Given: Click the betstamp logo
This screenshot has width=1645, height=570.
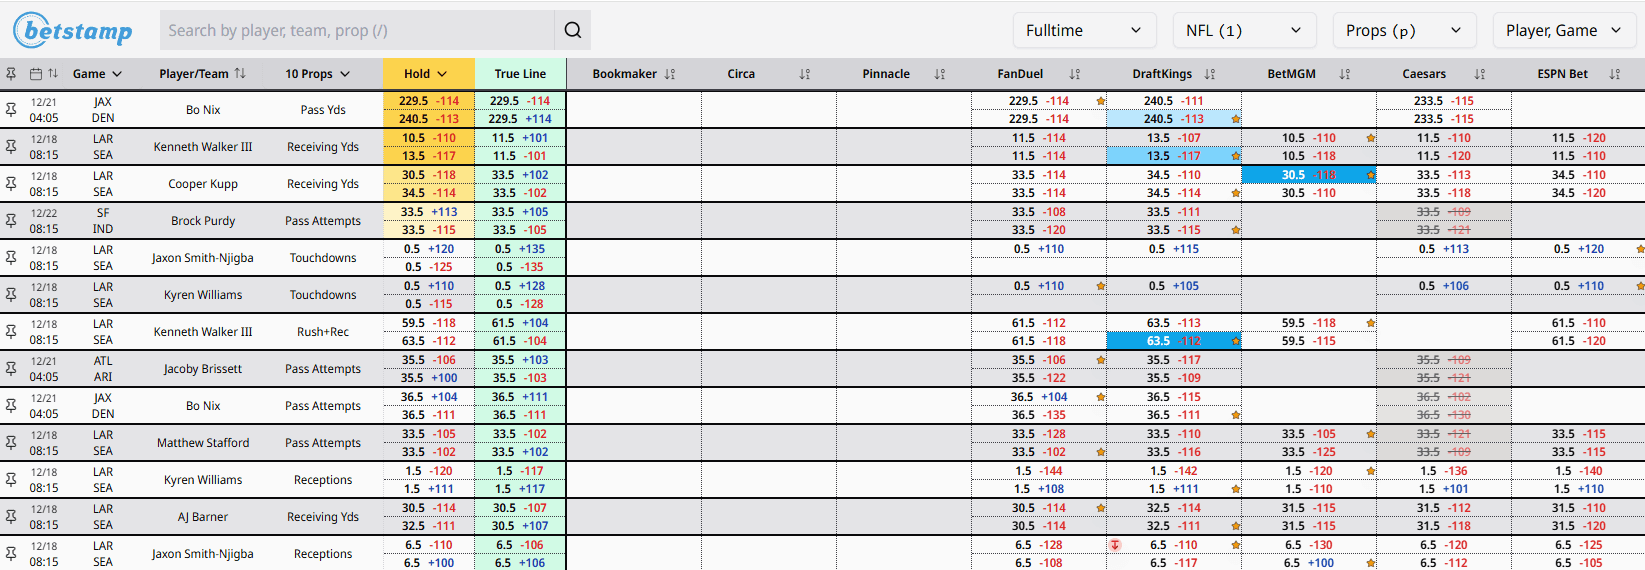Looking at the screenshot, I should click(73, 30).
